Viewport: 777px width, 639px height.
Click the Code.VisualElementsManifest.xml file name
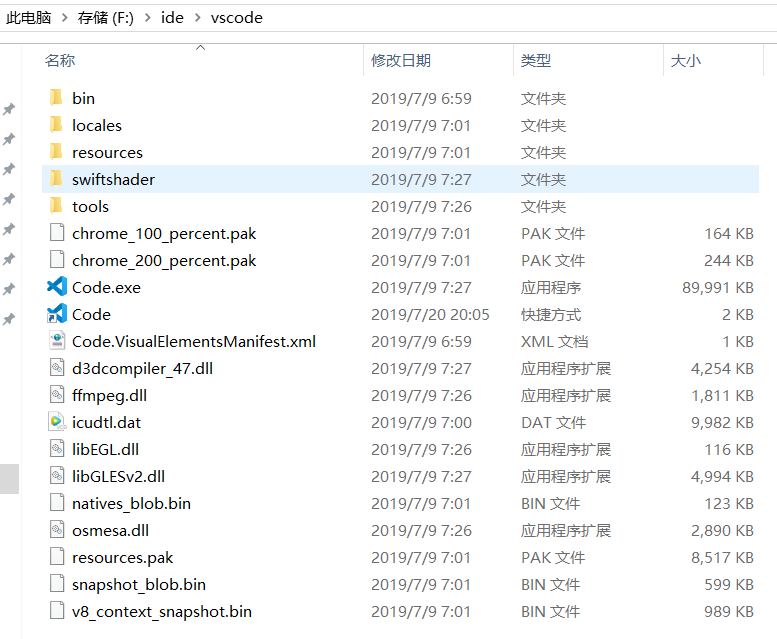[x=194, y=341]
